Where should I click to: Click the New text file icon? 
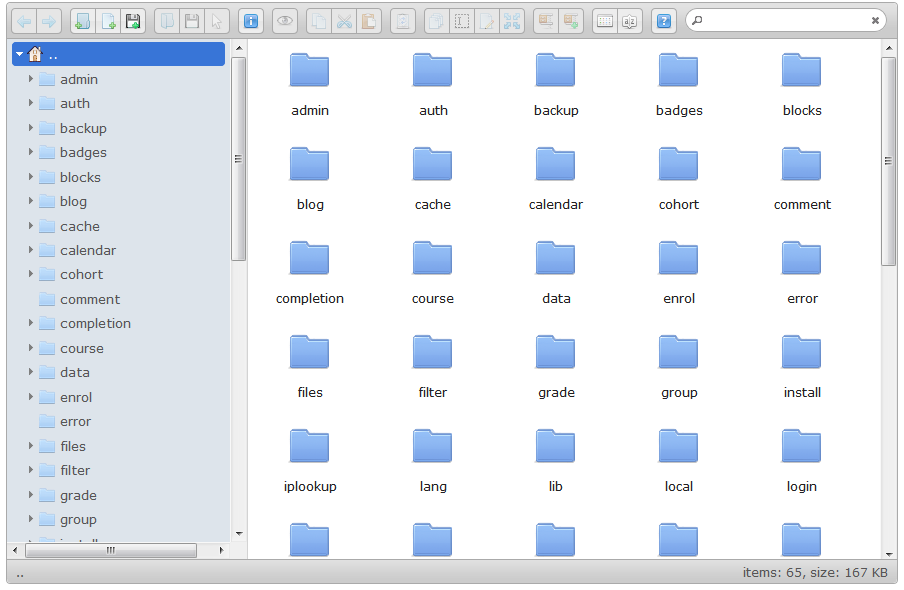pos(108,21)
